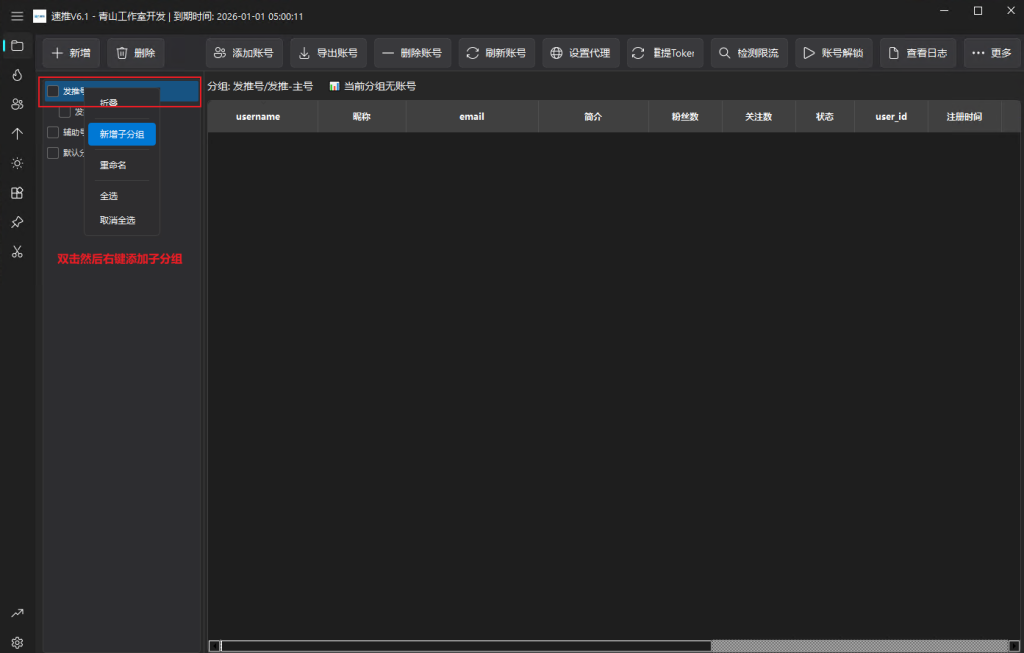Check the 辅助号 group checkbox

pyautogui.click(x=53, y=132)
